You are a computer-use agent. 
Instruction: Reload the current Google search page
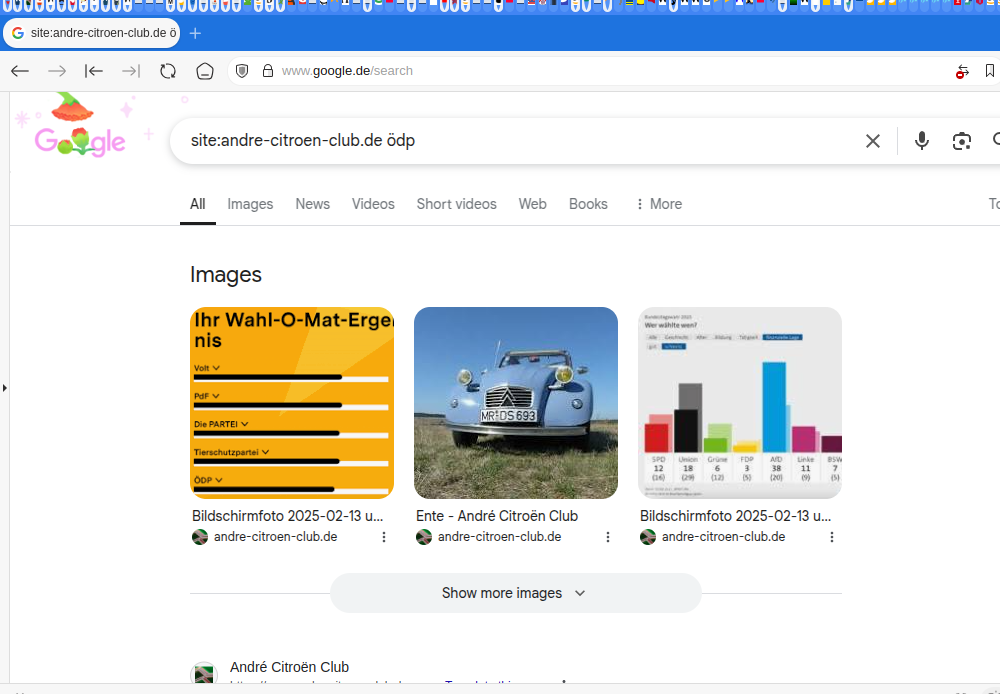click(168, 71)
